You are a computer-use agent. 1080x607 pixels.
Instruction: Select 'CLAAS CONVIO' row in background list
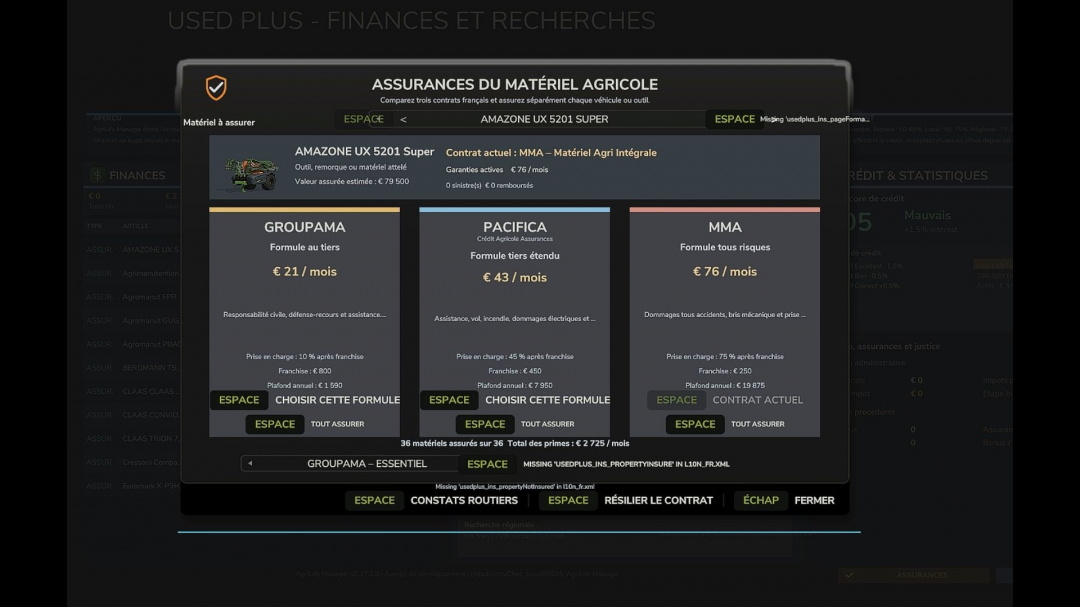pyautogui.click(x=132, y=415)
